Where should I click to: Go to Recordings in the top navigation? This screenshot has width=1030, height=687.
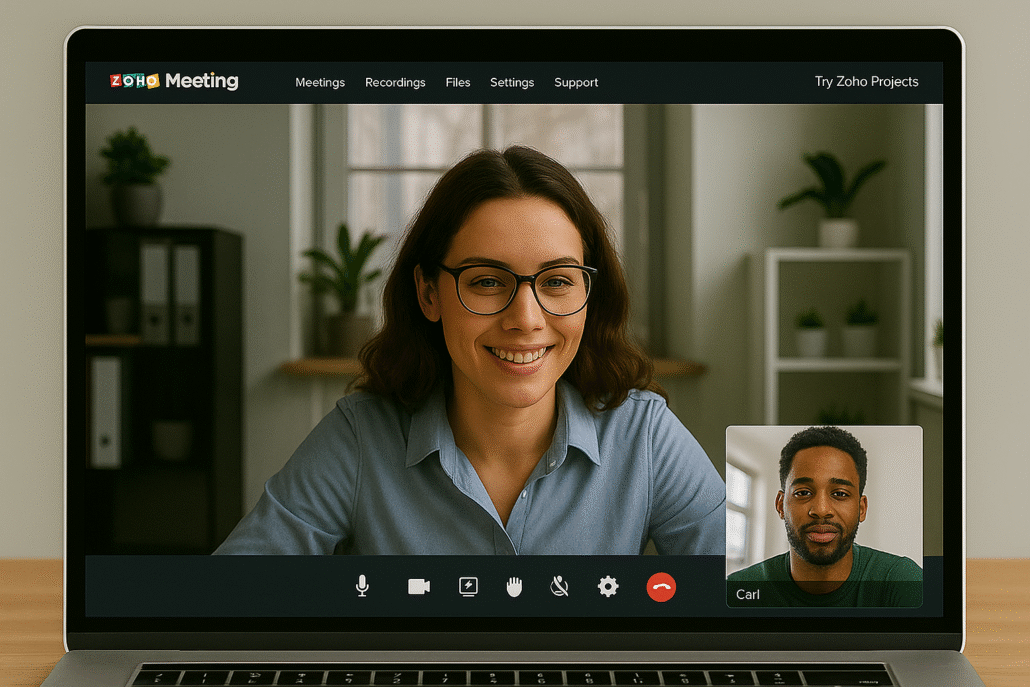click(x=395, y=82)
